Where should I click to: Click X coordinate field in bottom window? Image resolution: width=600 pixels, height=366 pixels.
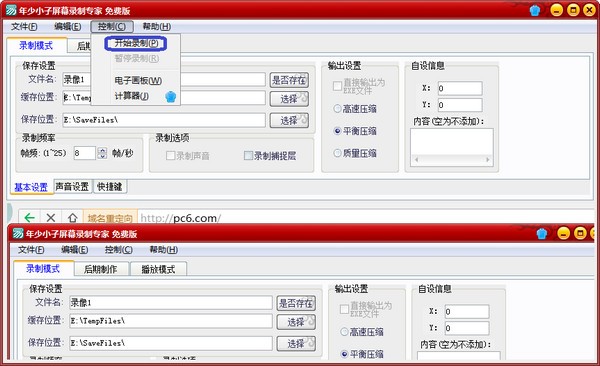[466, 312]
